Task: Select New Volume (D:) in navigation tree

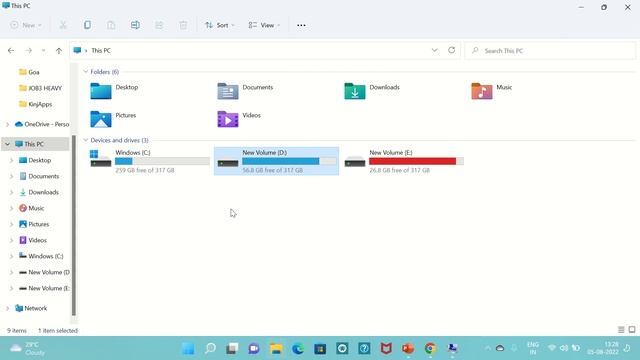Action: coord(44,272)
